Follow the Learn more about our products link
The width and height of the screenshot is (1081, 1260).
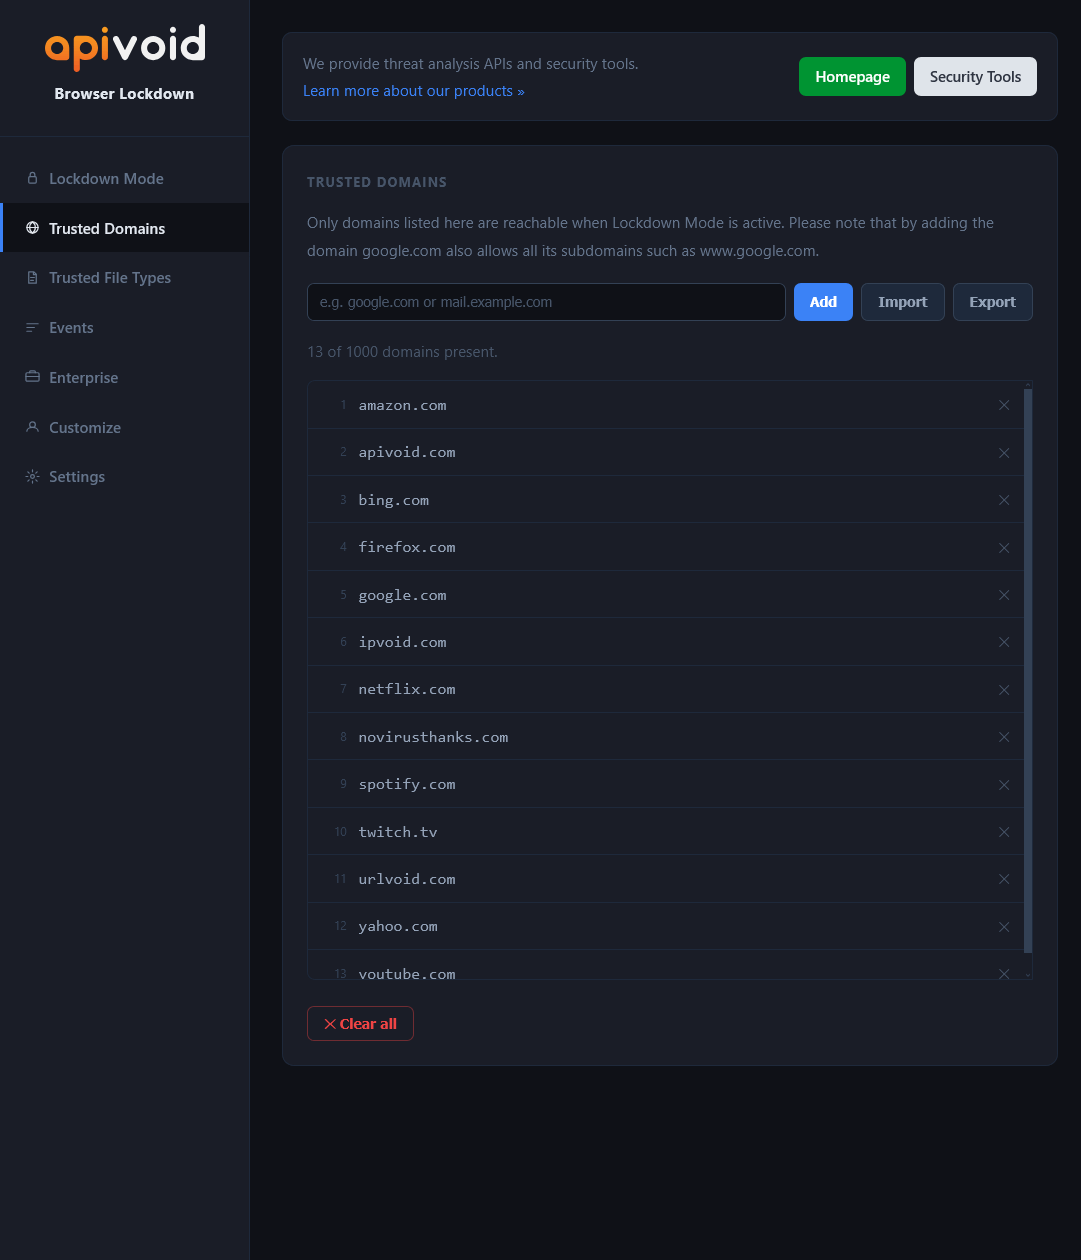pos(413,90)
